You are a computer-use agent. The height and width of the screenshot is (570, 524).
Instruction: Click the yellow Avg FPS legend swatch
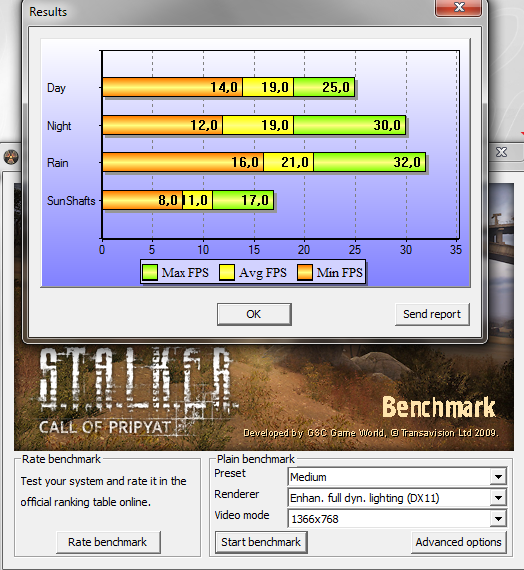[227, 272]
